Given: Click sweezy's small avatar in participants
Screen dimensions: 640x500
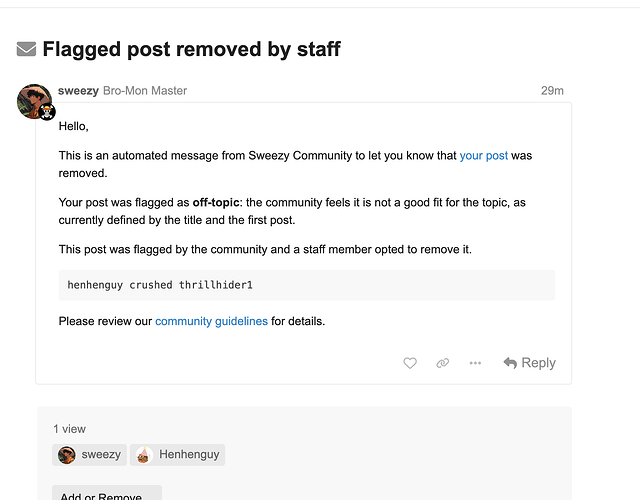Looking at the screenshot, I should (67, 455).
